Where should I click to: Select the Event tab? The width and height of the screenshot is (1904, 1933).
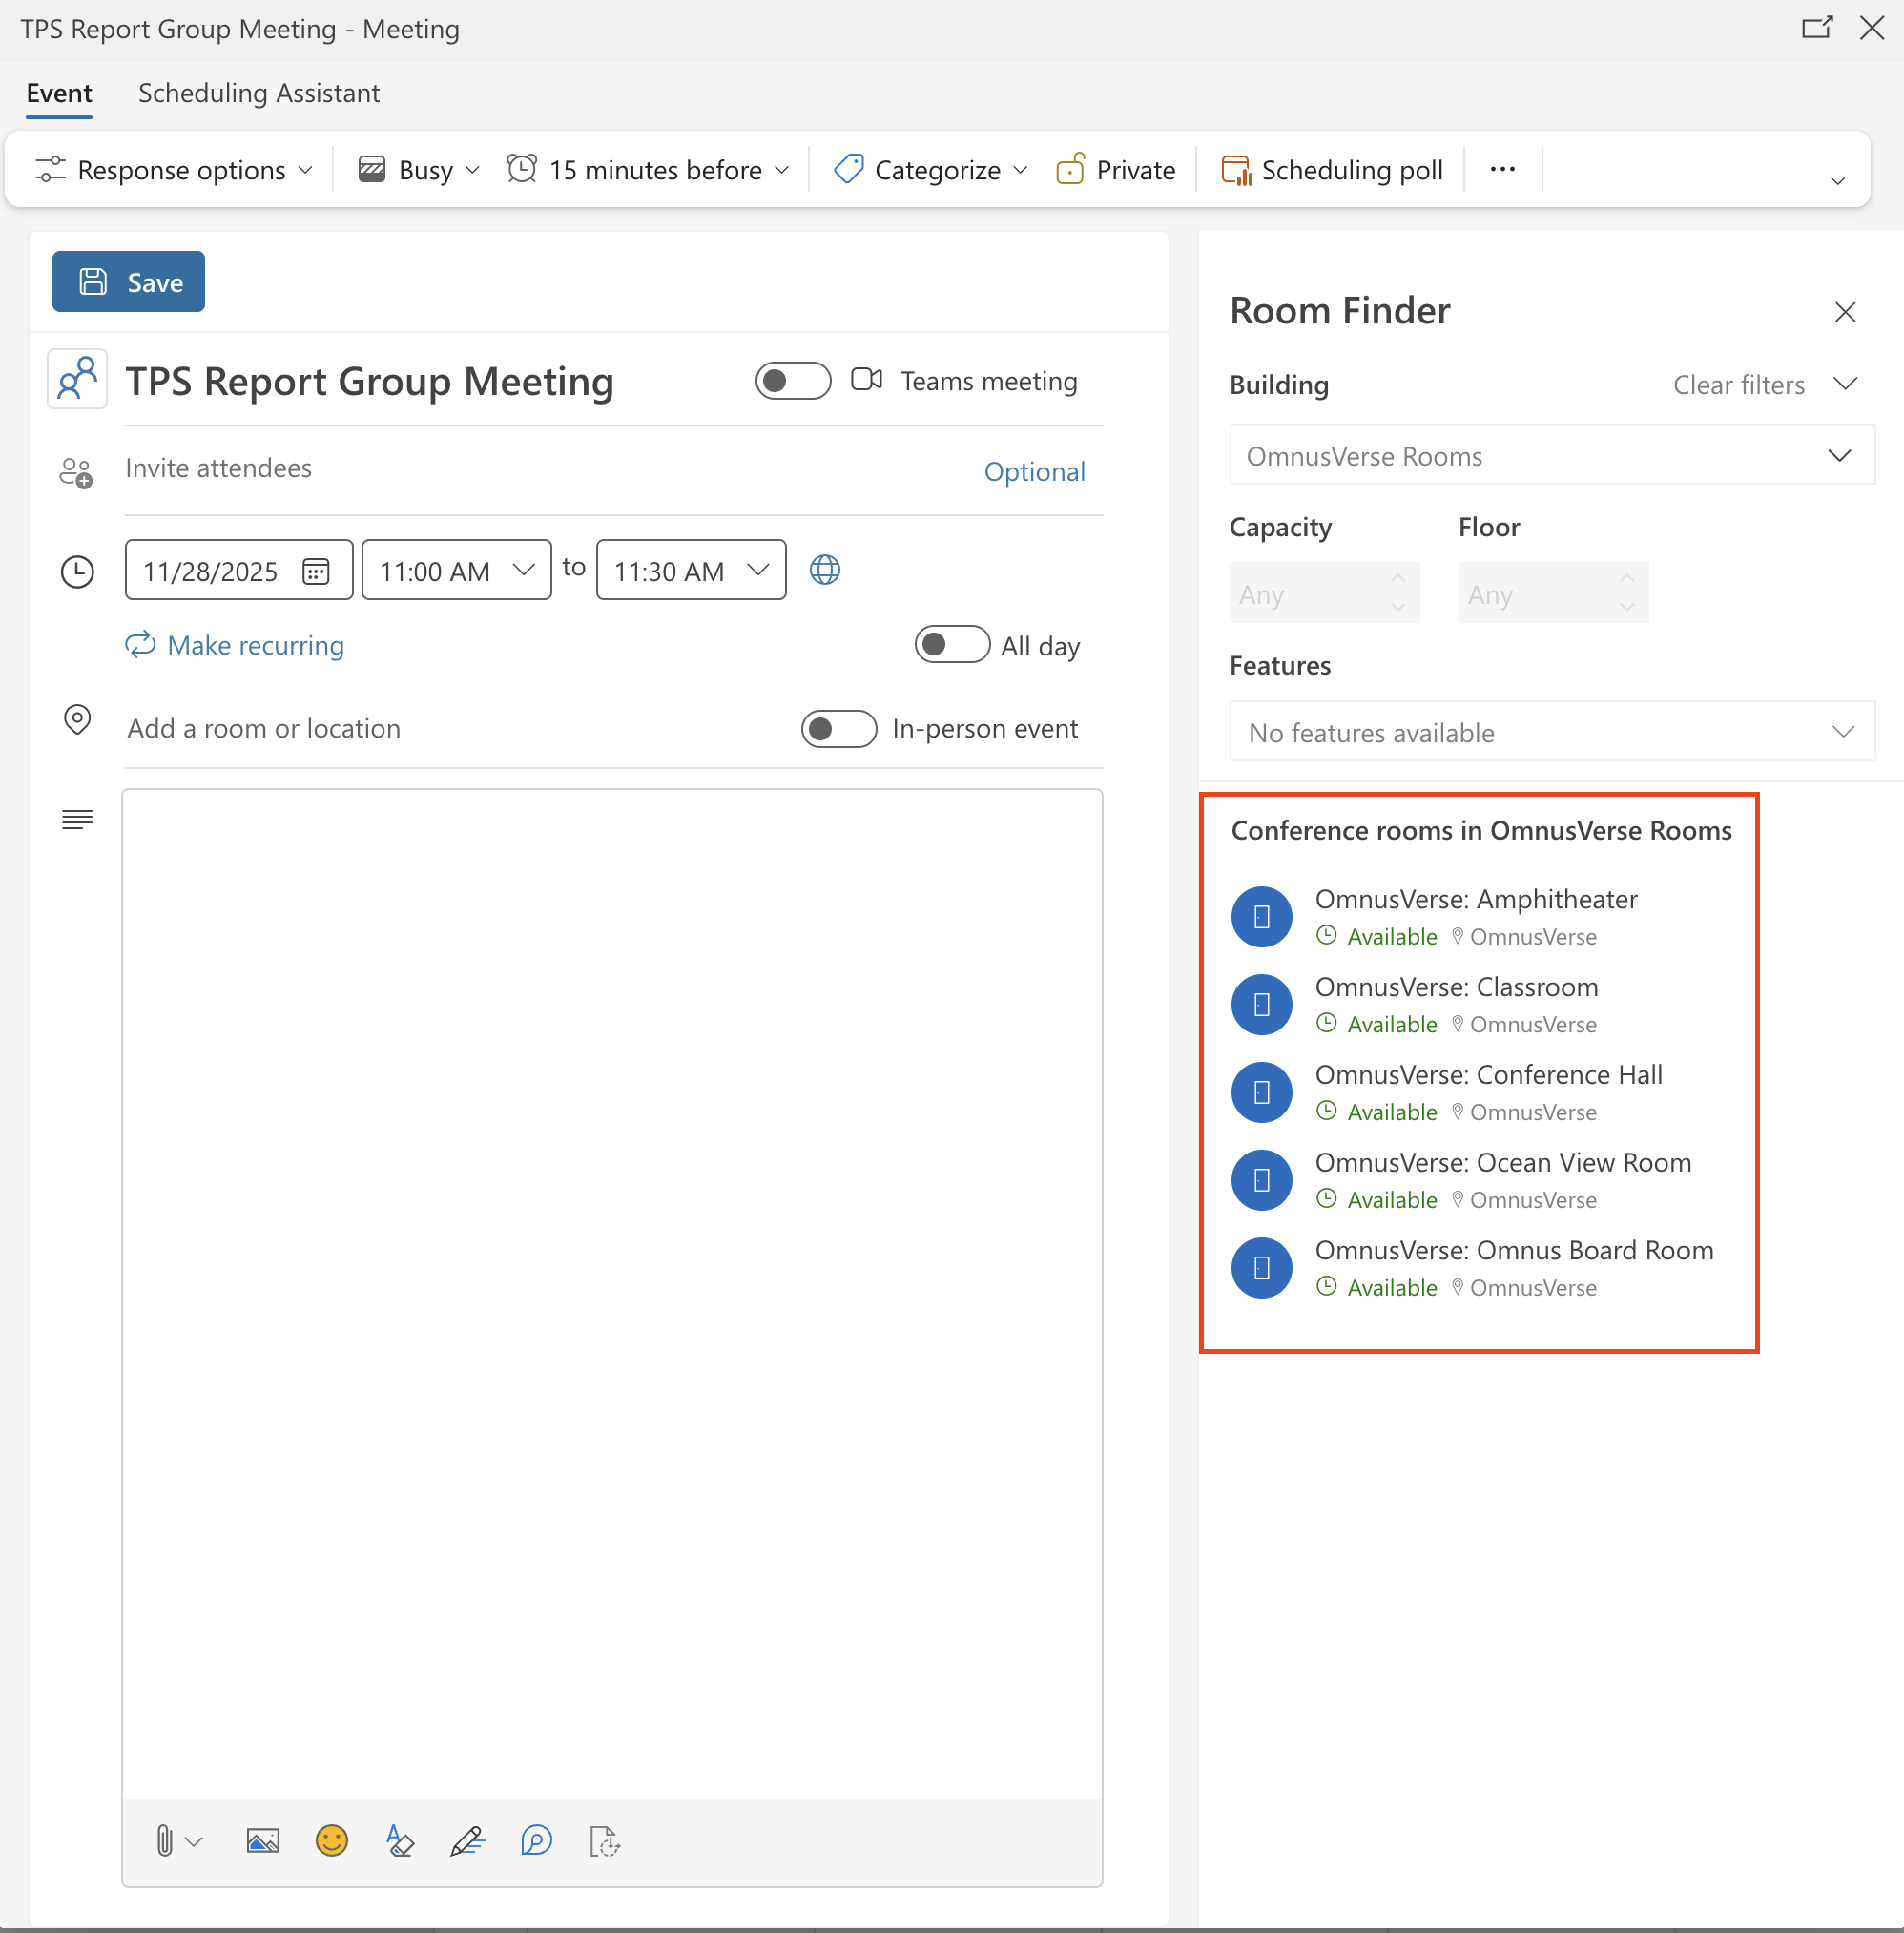pyautogui.click(x=59, y=93)
